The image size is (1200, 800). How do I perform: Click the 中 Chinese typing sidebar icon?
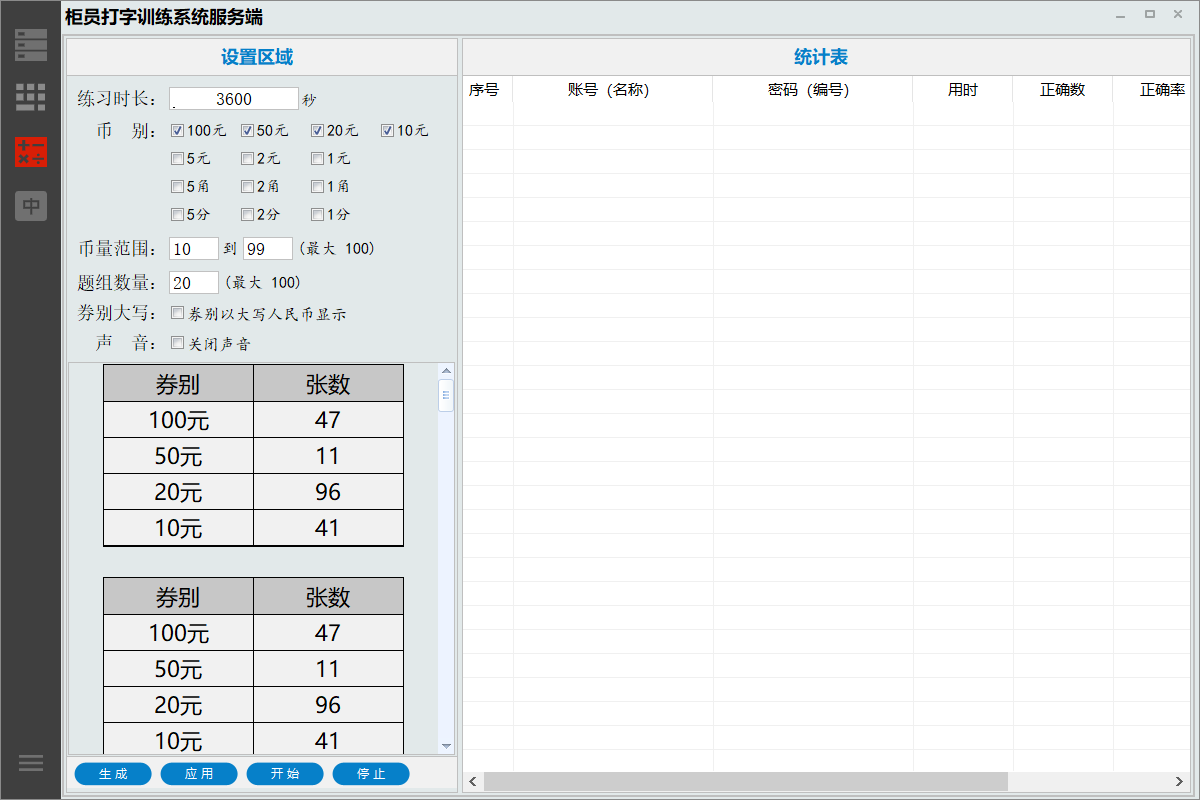pyautogui.click(x=31, y=206)
